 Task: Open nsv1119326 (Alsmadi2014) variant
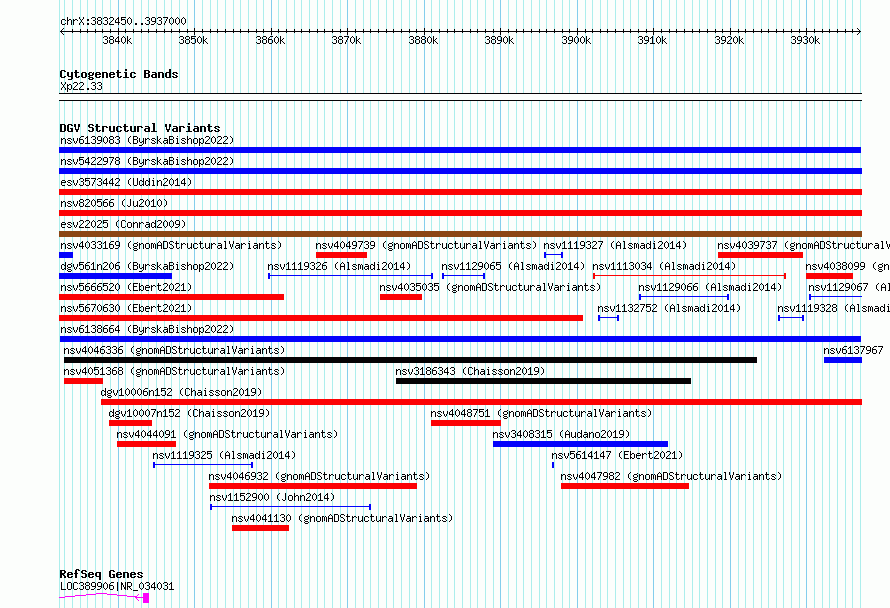click(339, 266)
